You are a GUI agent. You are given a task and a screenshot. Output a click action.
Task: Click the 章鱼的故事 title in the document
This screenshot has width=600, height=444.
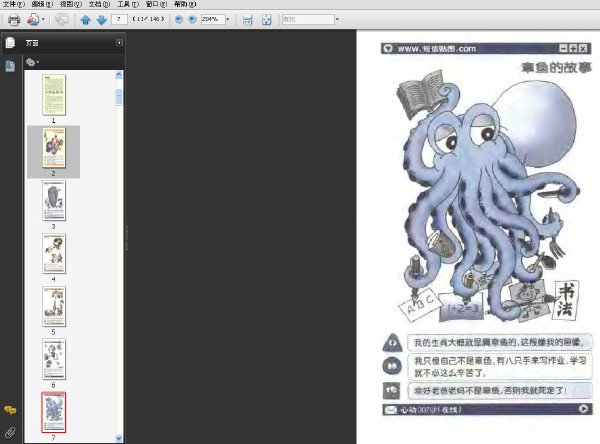(x=556, y=67)
